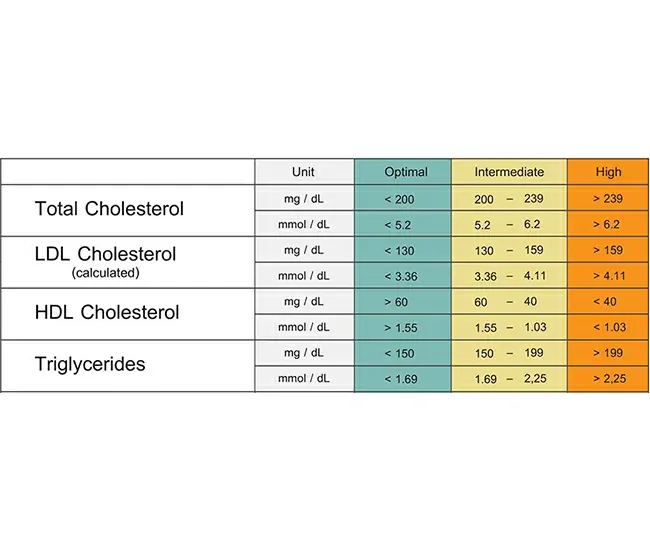The height and width of the screenshot is (550, 650).
Task: Click the "> 60" HDL optimal cell
Action: point(397,303)
